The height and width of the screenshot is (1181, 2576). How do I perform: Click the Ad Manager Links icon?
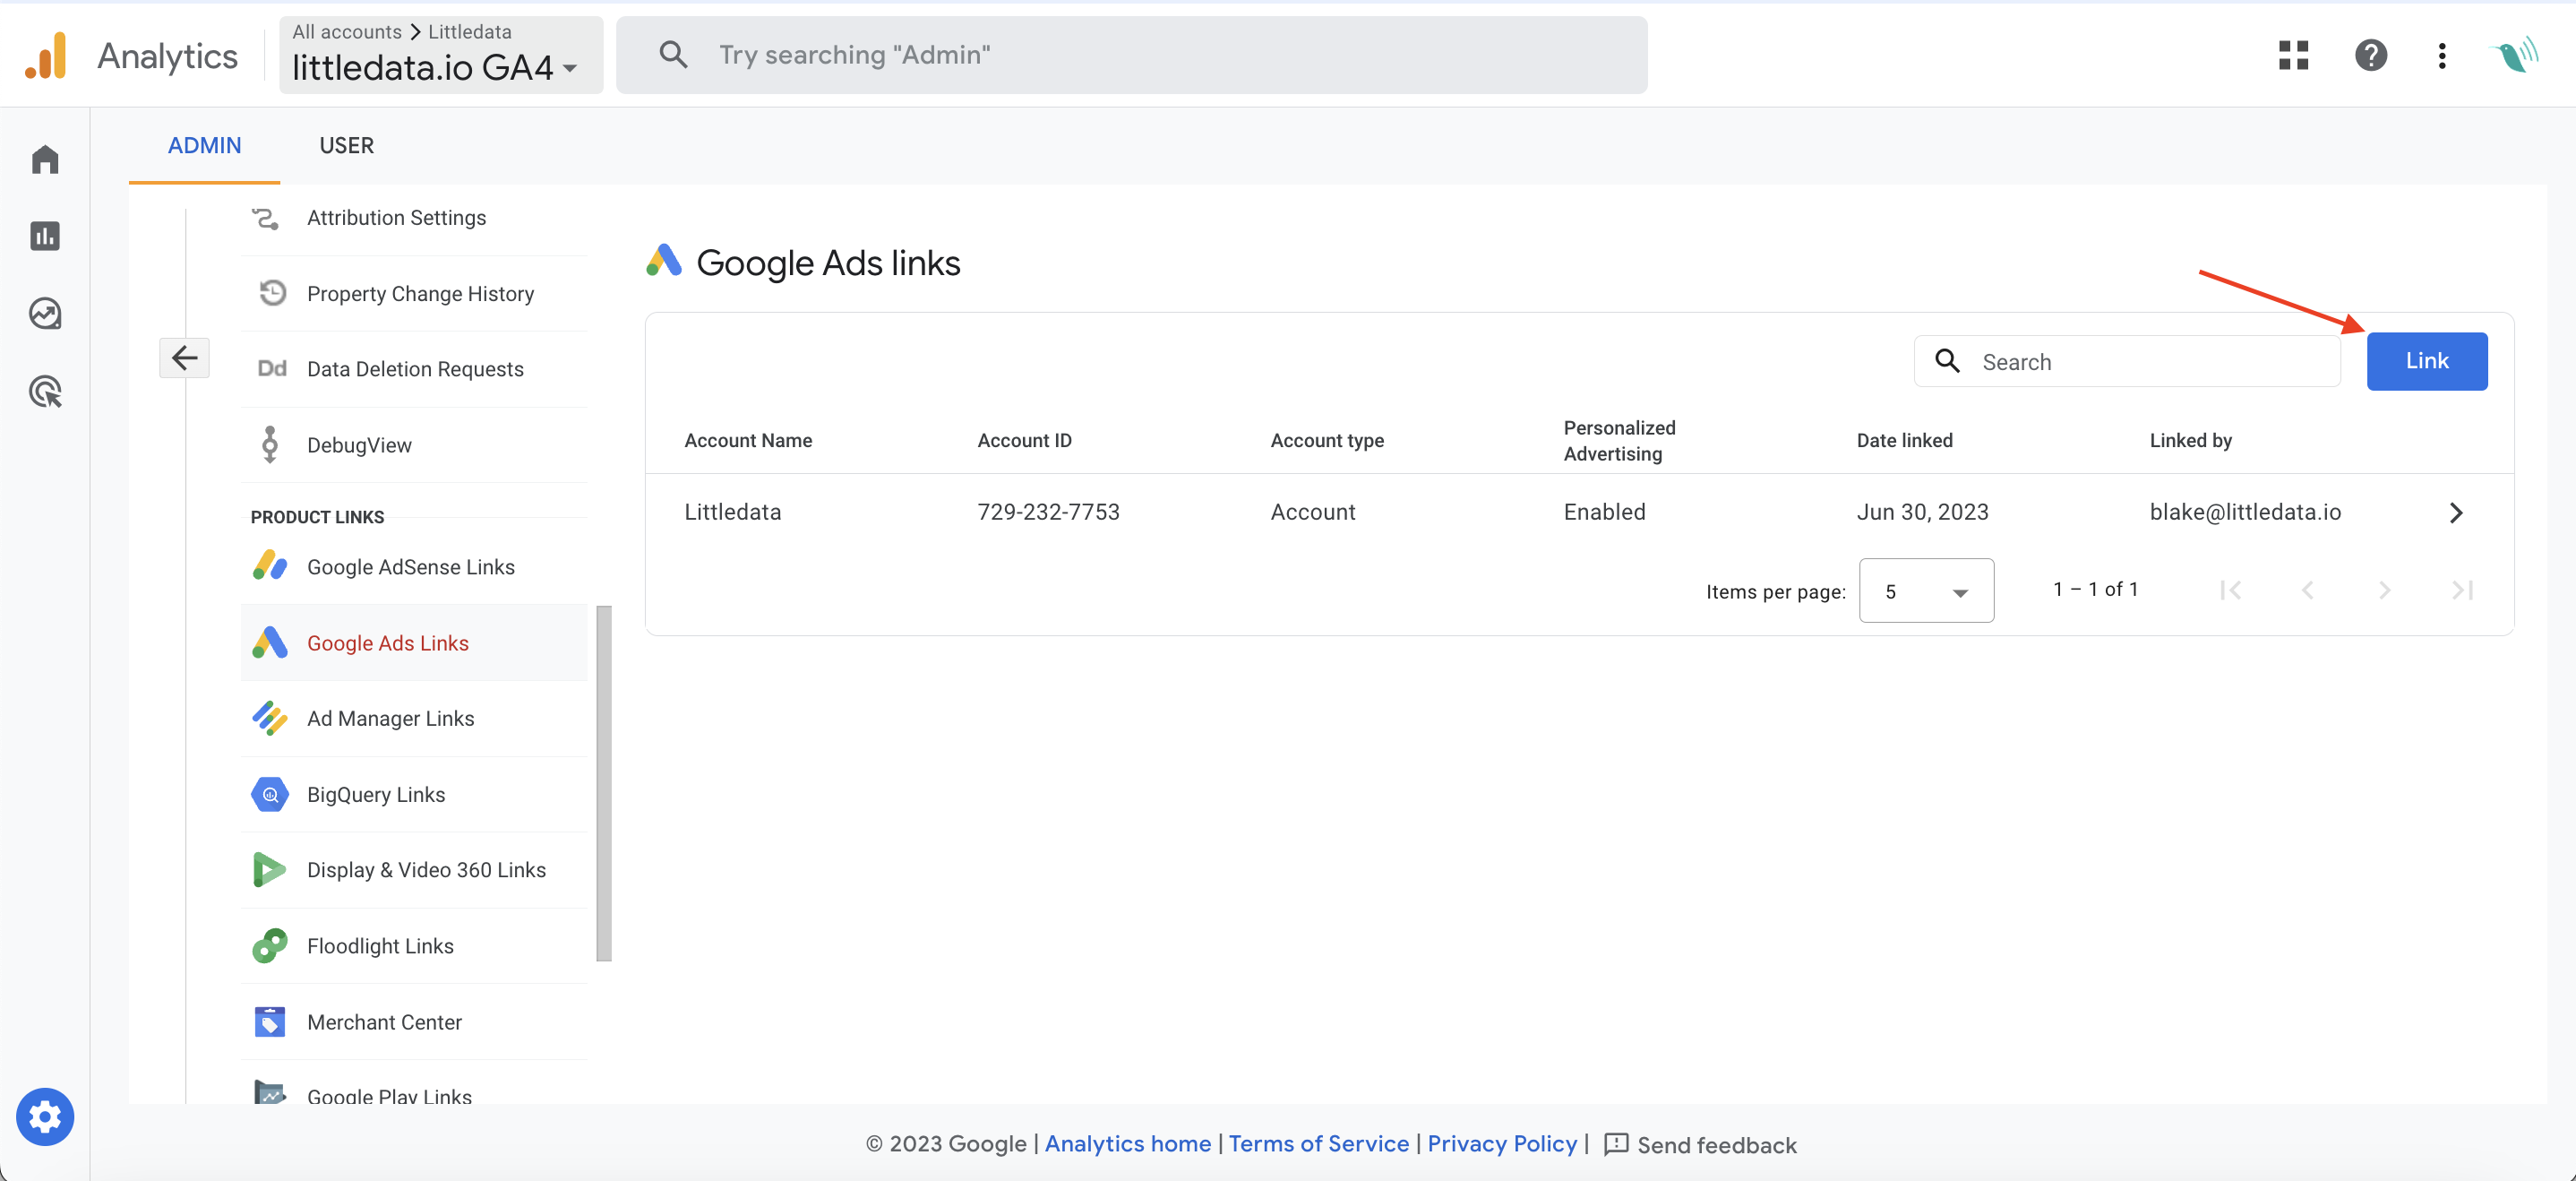tap(270, 718)
